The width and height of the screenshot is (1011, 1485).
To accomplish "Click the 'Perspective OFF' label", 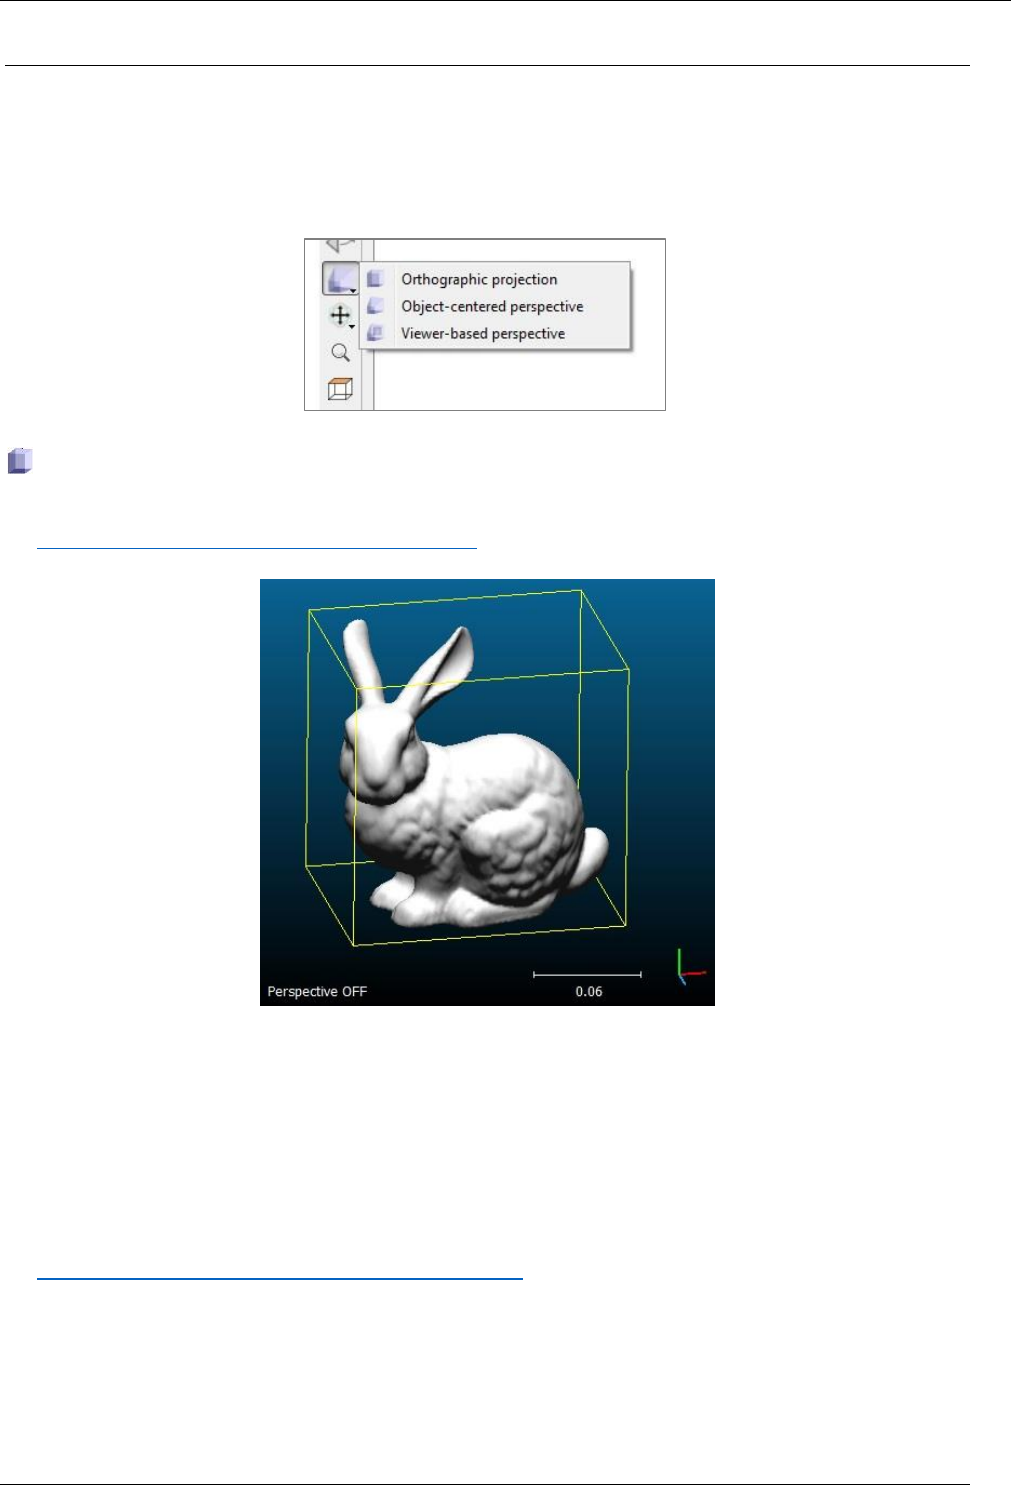I will point(317,991).
